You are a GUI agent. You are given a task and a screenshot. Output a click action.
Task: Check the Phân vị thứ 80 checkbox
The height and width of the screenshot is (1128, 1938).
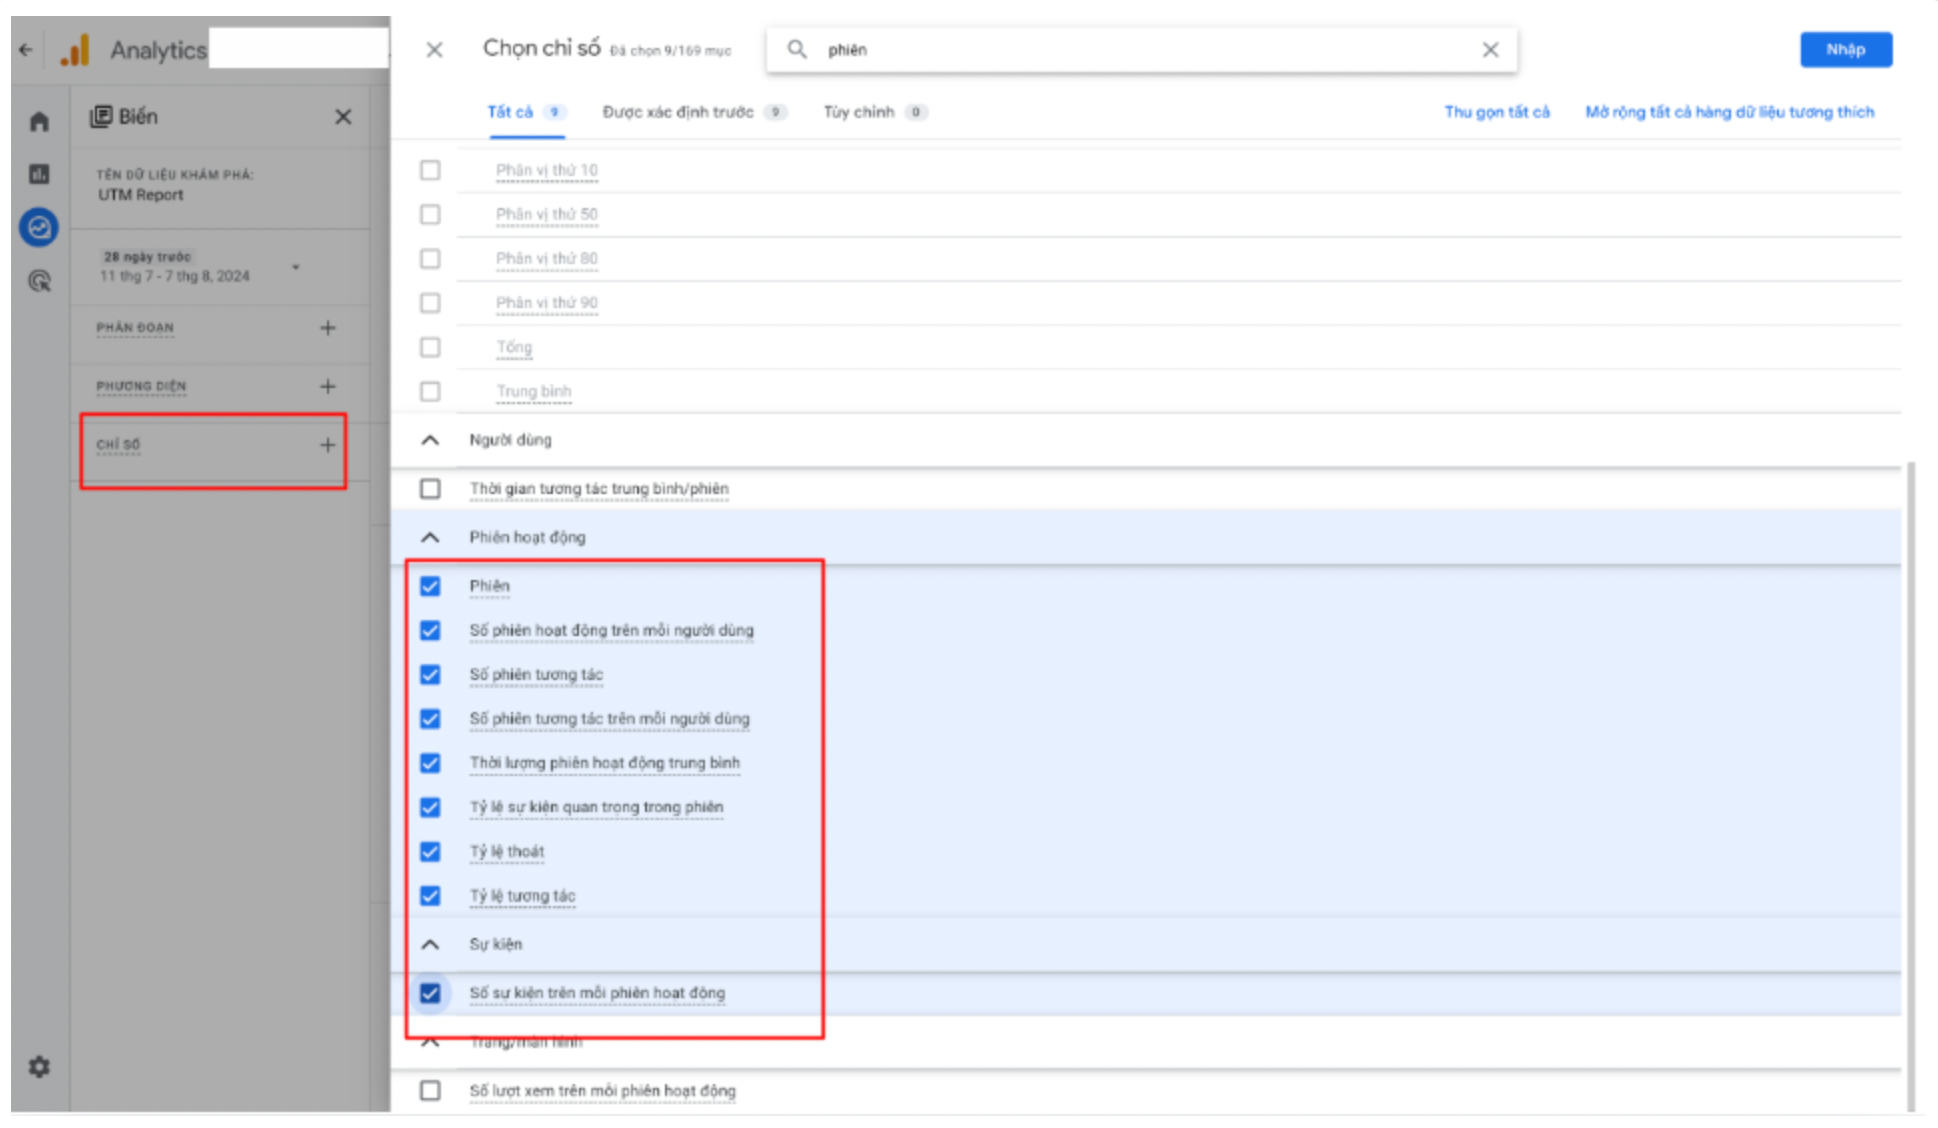pos(430,259)
